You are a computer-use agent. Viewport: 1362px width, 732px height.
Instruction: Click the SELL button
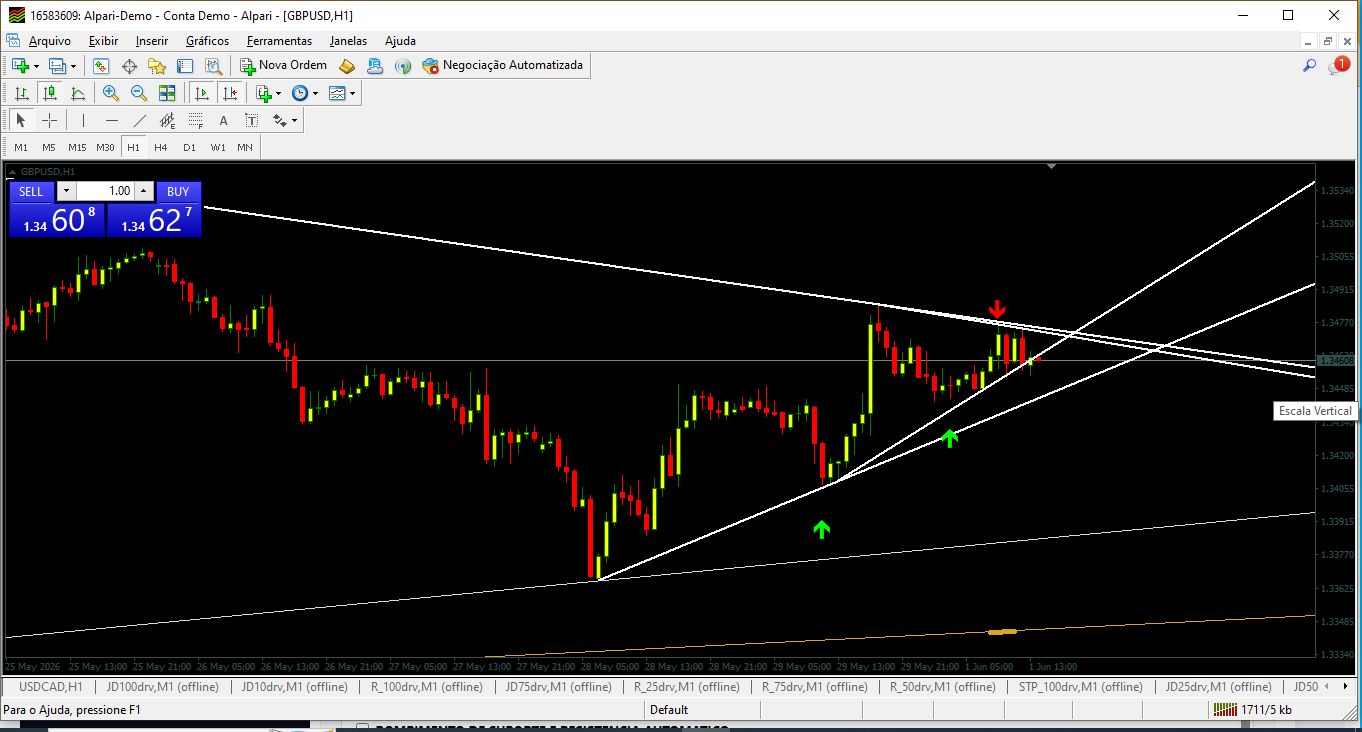[31, 191]
